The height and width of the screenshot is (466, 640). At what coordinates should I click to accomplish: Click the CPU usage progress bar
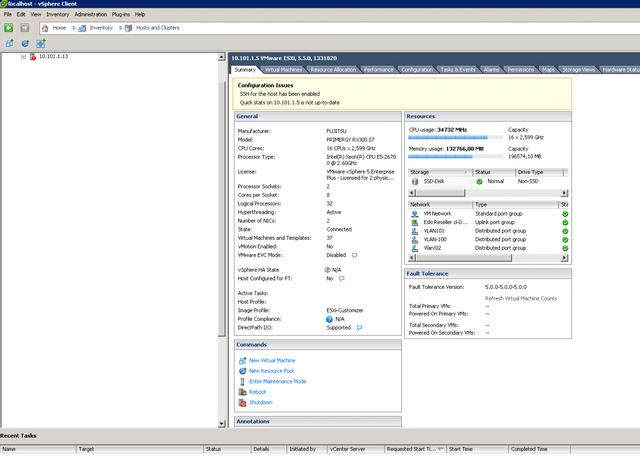(x=456, y=138)
